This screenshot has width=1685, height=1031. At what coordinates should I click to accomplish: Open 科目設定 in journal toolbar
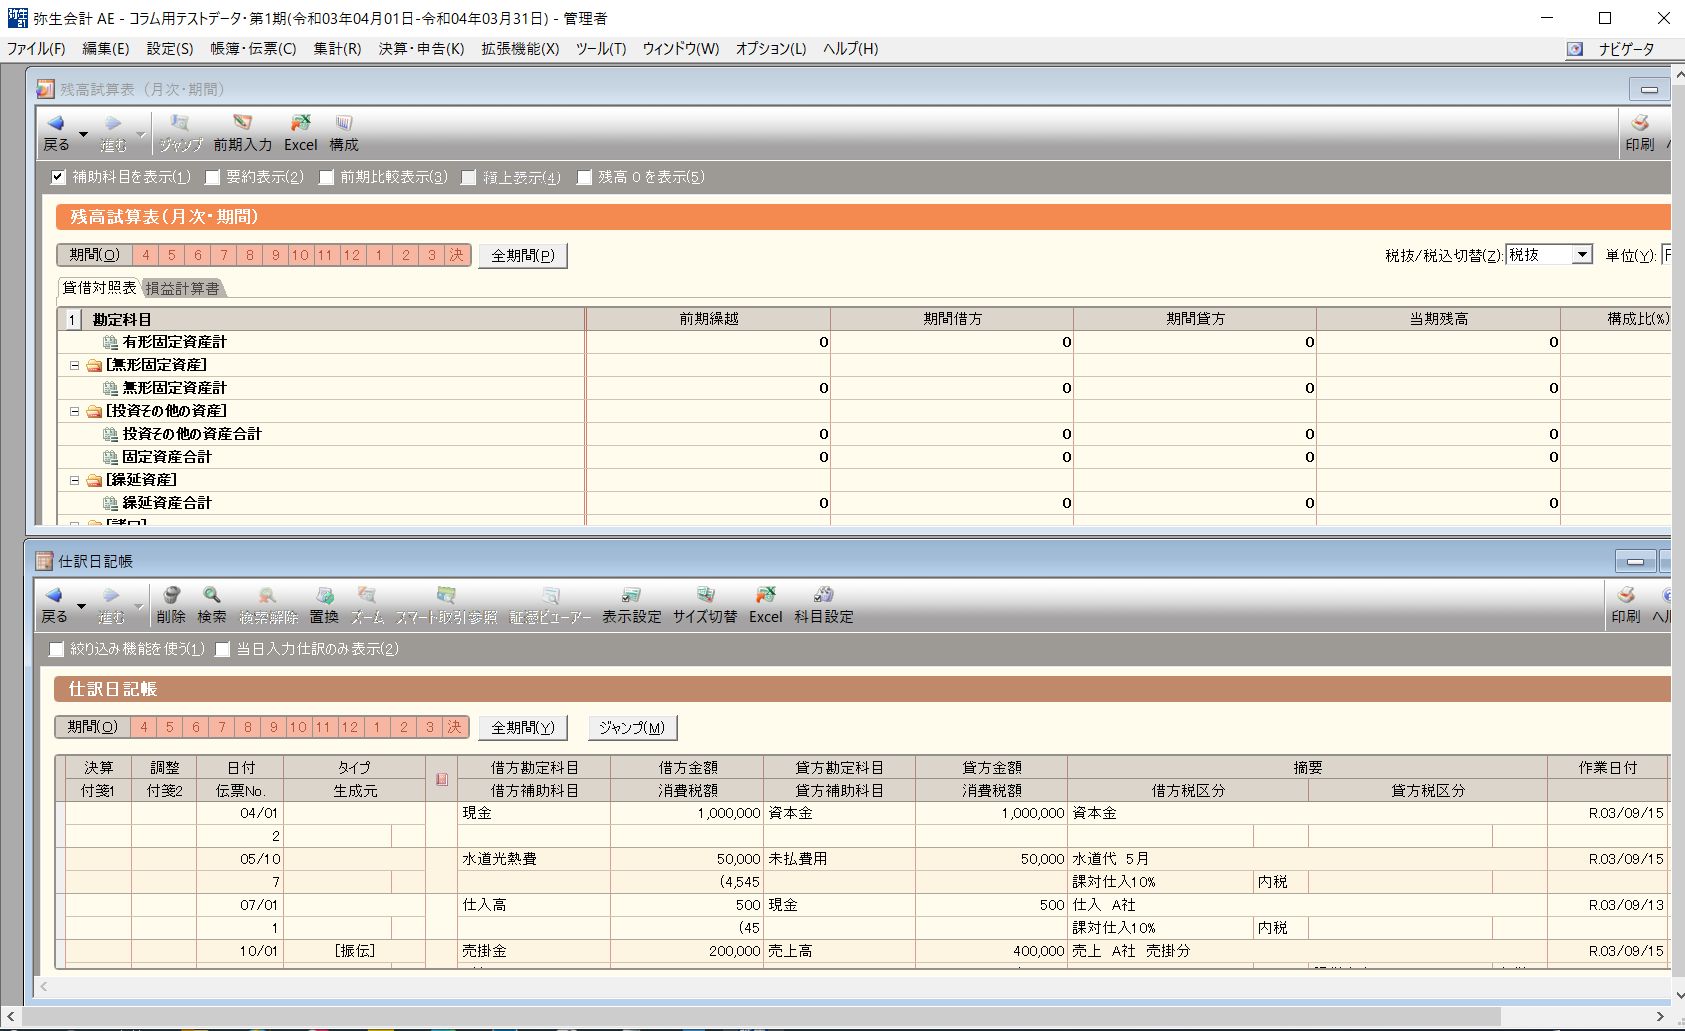click(x=824, y=605)
